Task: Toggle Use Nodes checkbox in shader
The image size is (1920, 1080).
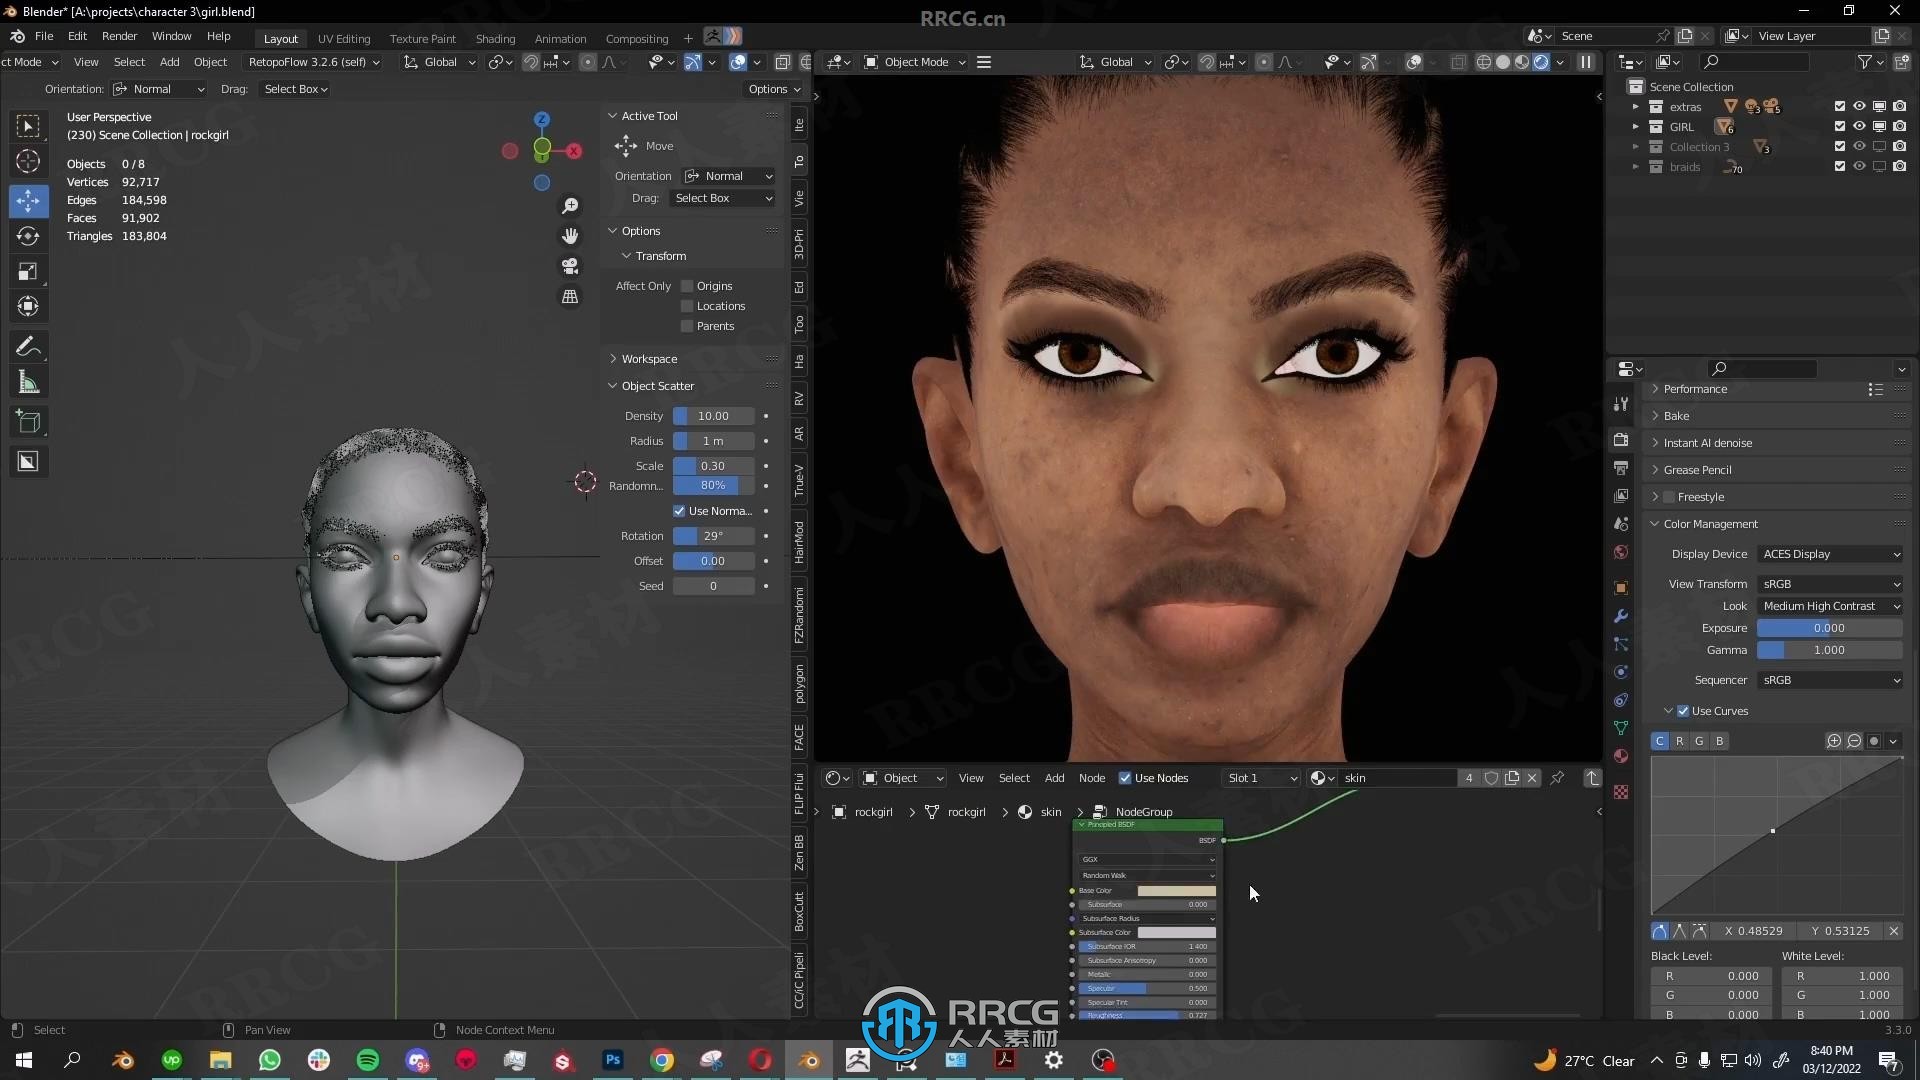Action: pos(1125,777)
